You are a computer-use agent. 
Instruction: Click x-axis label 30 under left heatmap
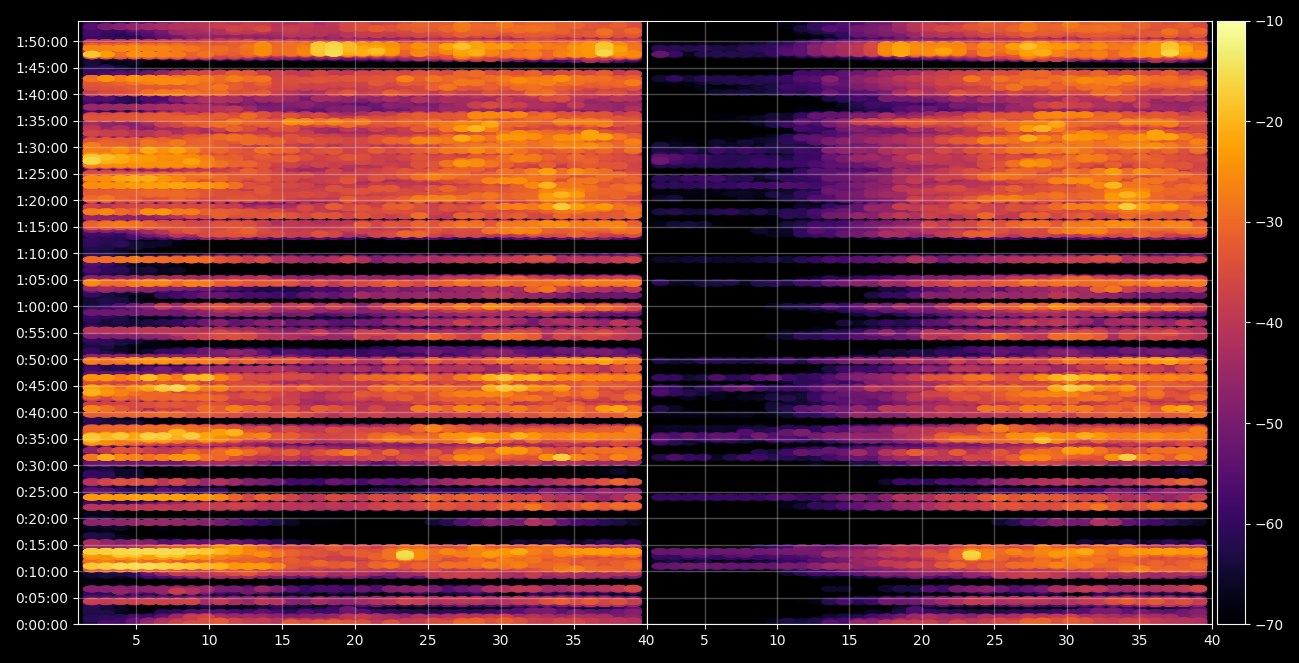click(x=501, y=641)
